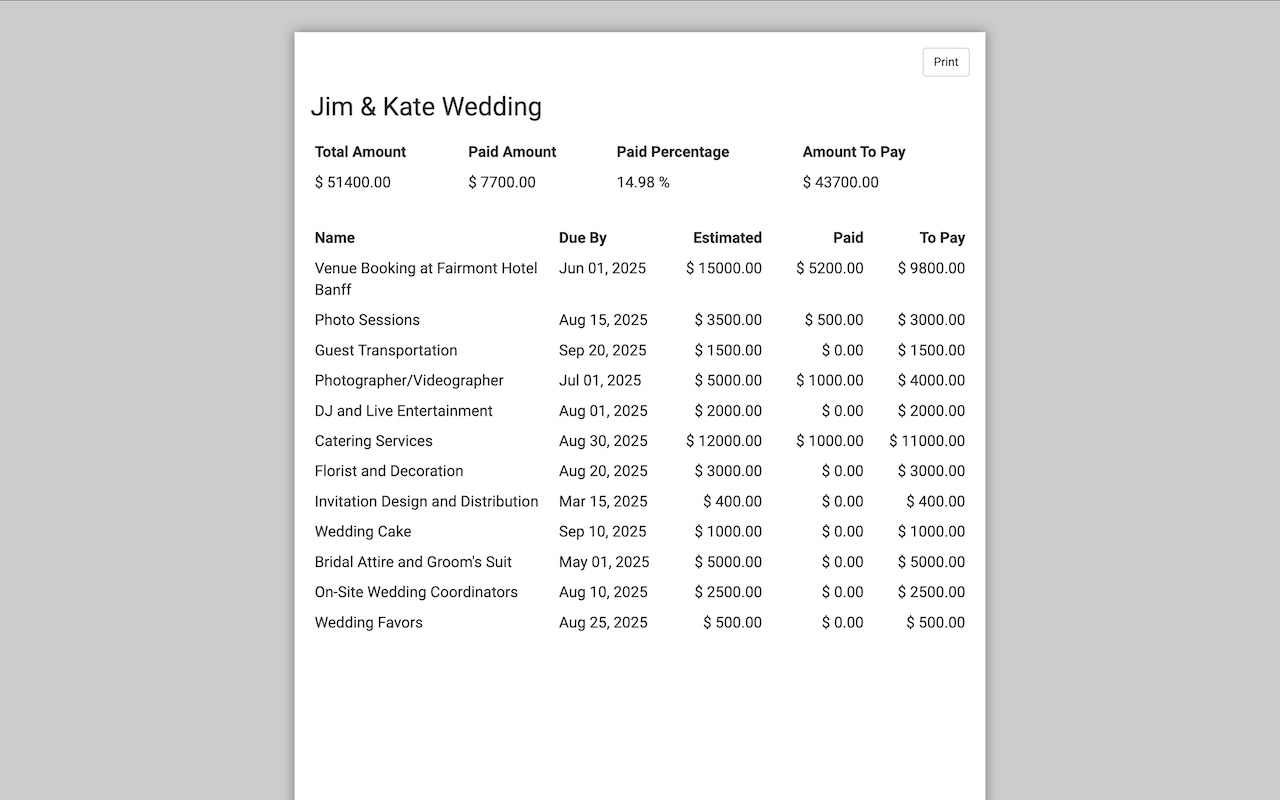Click the To Pay column header

[x=942, y=238]
